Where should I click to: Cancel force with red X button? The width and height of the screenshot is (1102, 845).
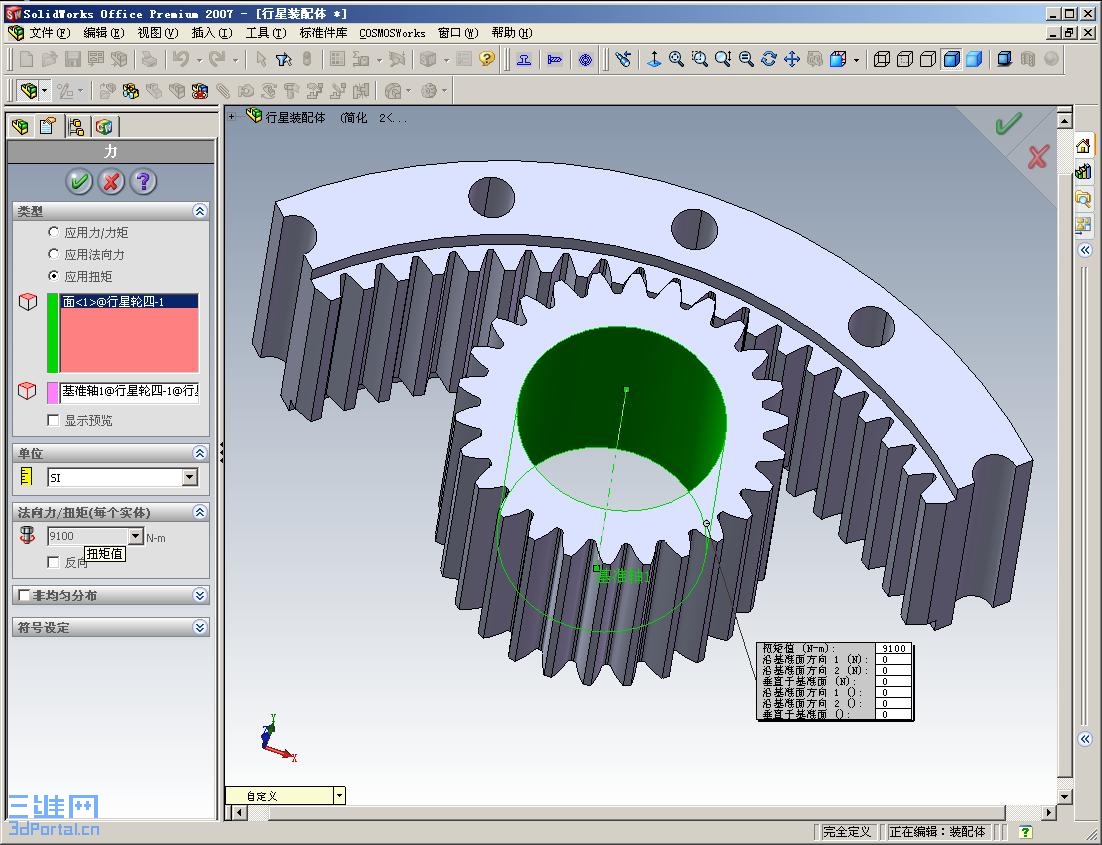[111, 182]
